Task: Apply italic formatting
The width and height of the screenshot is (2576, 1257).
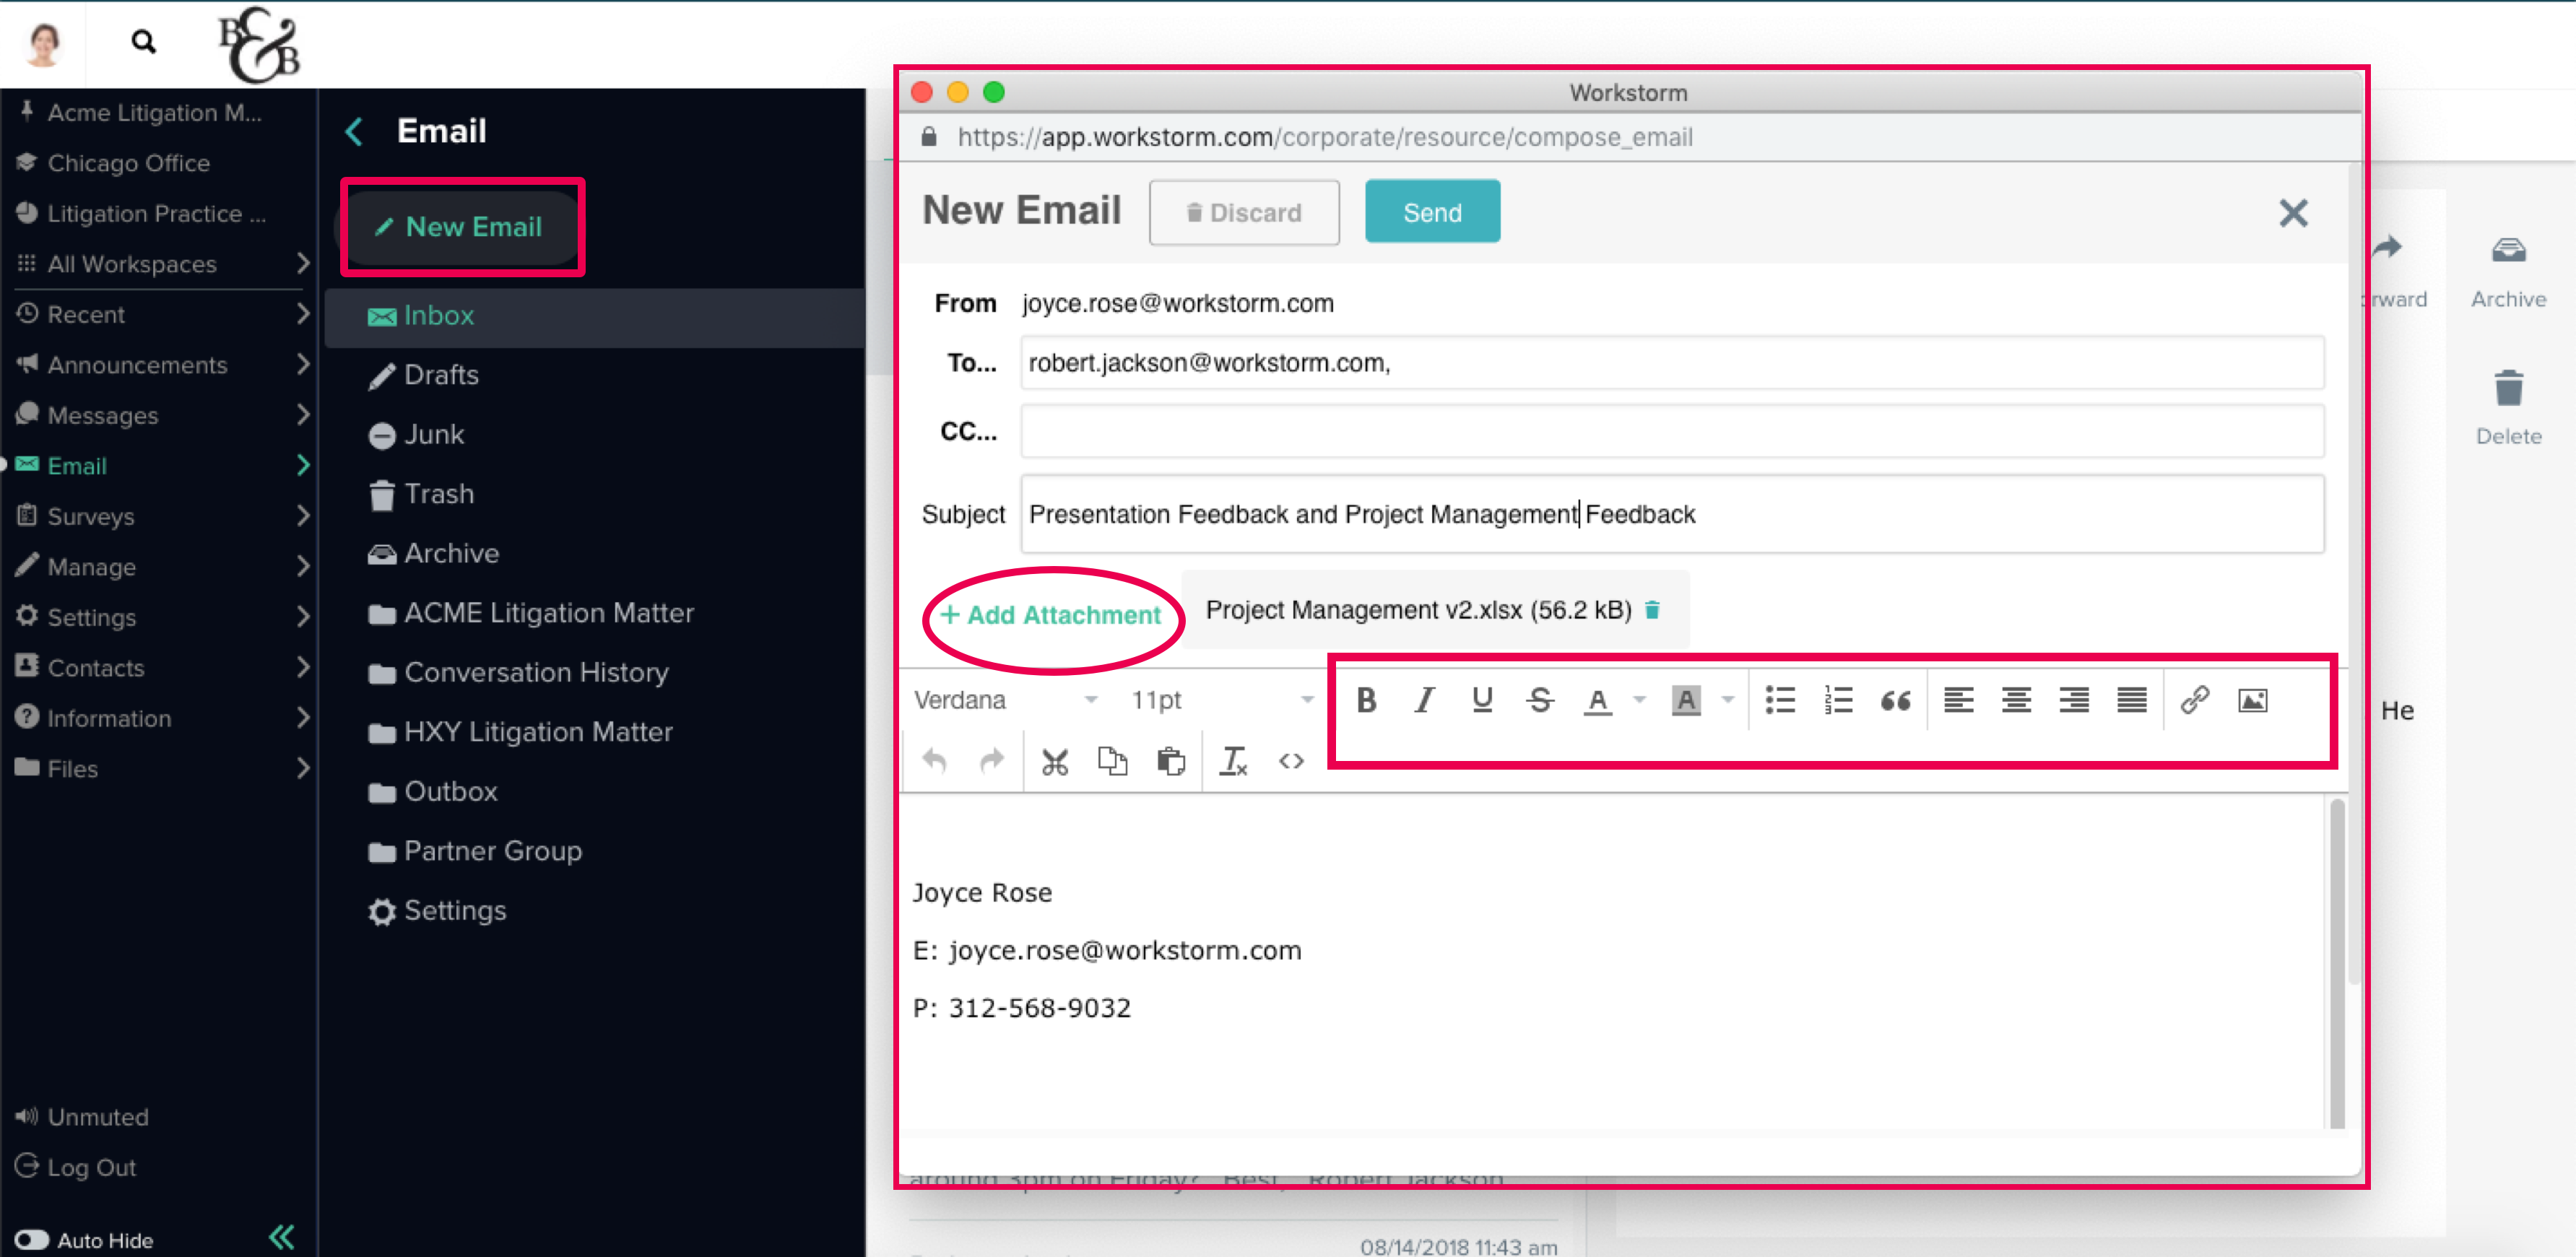Action: 1424,700
